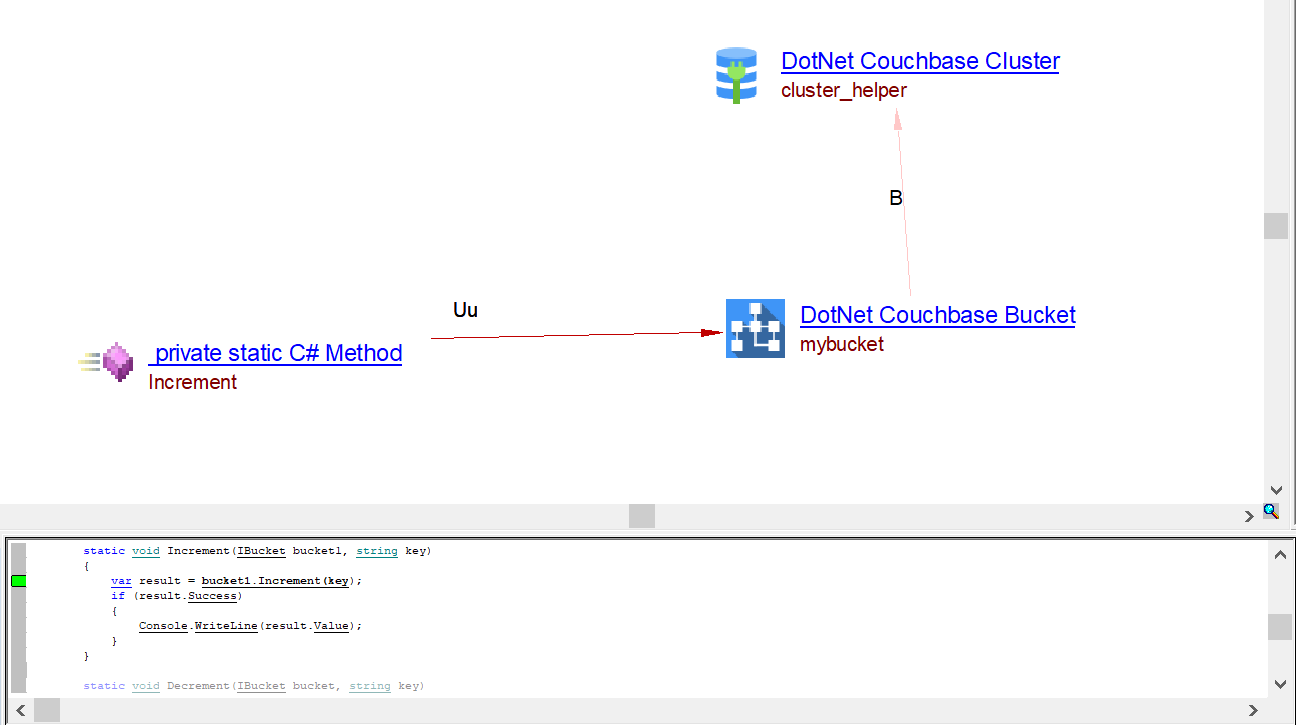Select the Couchbase Bucket node icon
Viewport: 1296px width, 725px height.
tap(755, 328)
